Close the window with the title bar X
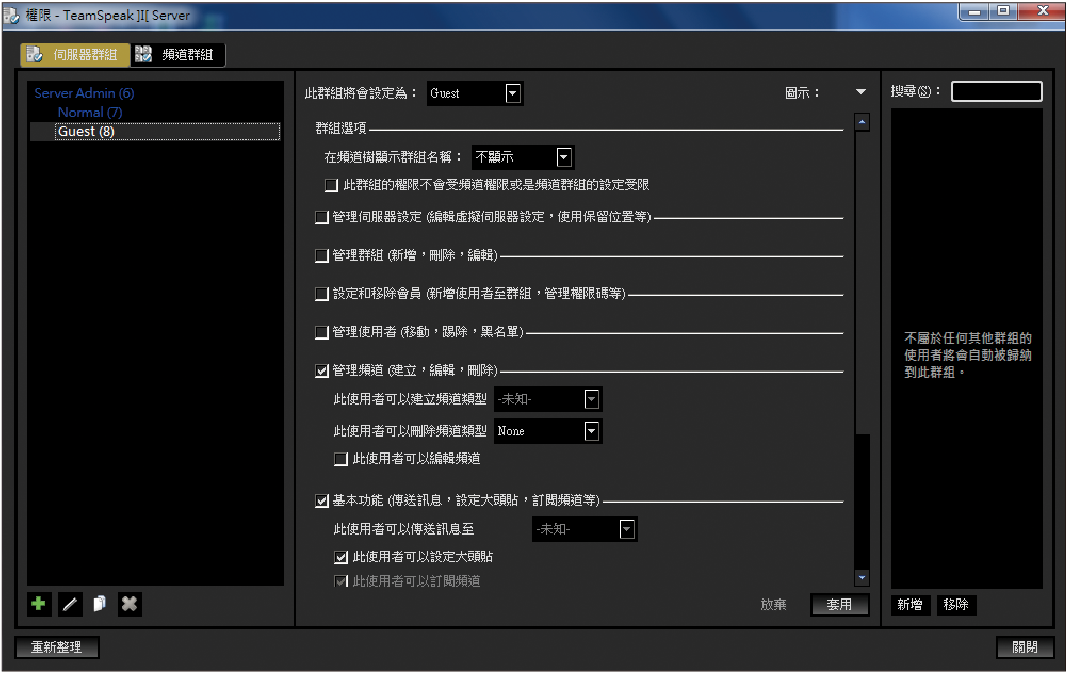Screen dimensions: 1069x675 [1042, 12]
